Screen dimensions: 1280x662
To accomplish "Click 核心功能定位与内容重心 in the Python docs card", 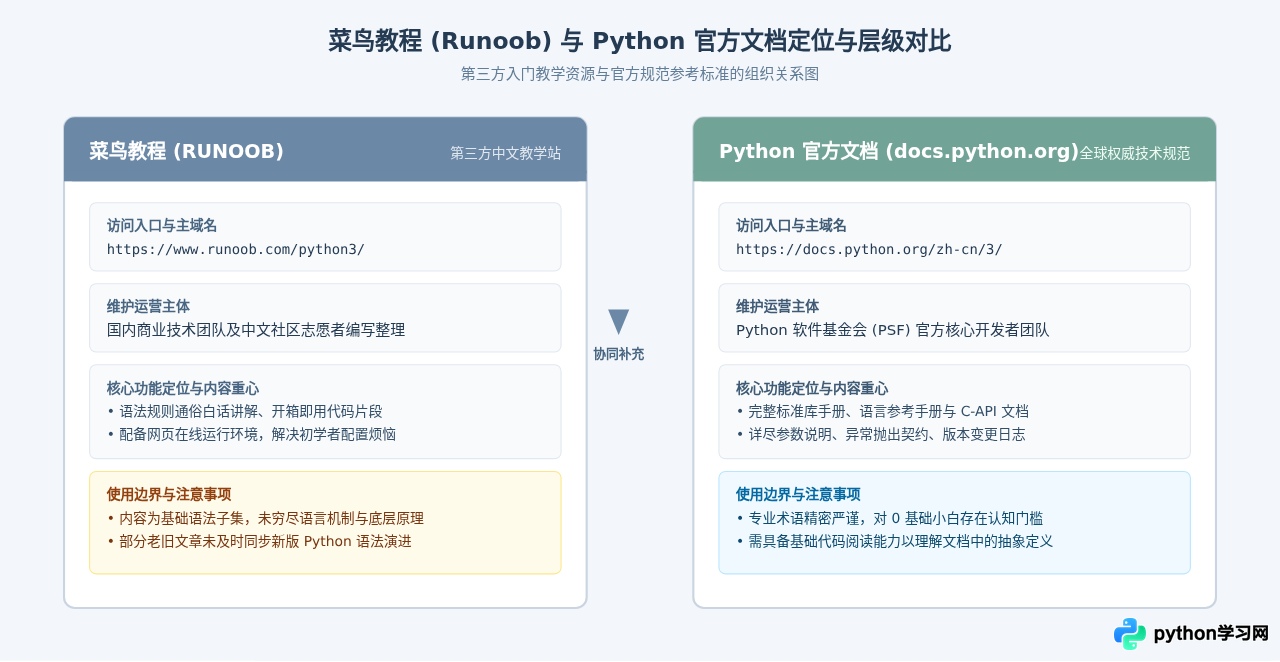I will pyautogui.click(x=812, y=388).
